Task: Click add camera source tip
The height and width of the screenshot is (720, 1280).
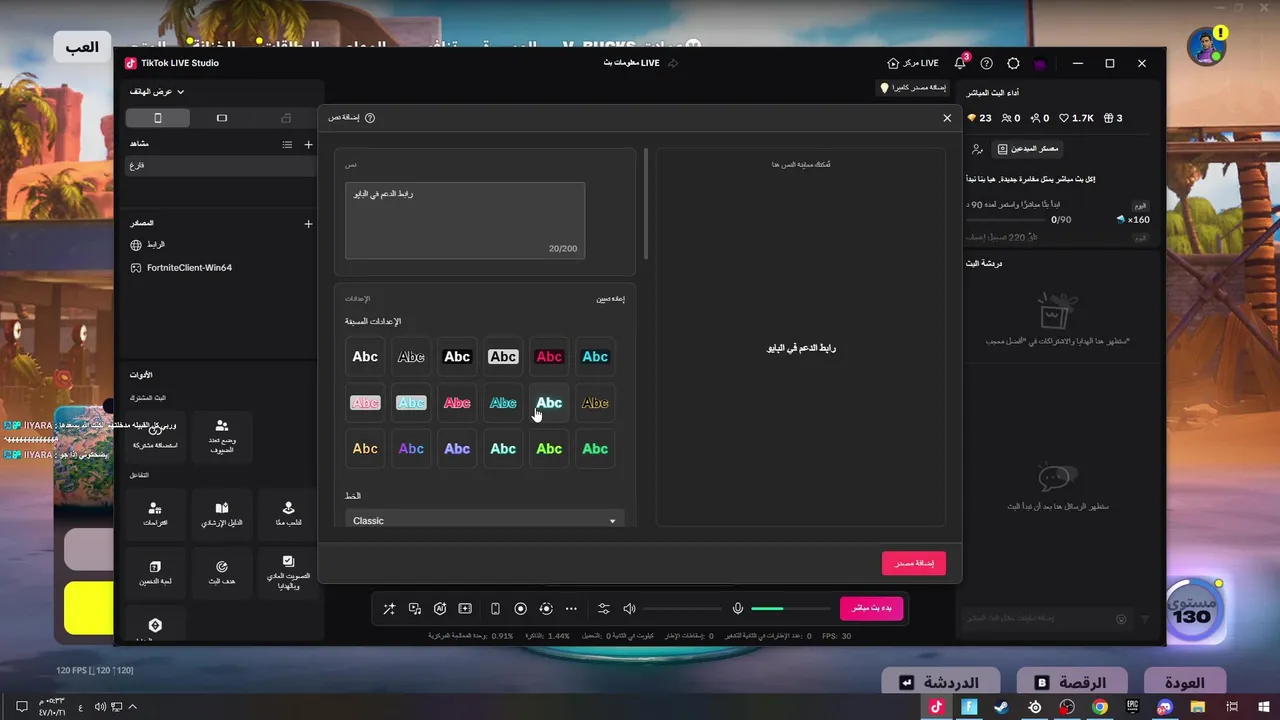Action: pos(912,88)
